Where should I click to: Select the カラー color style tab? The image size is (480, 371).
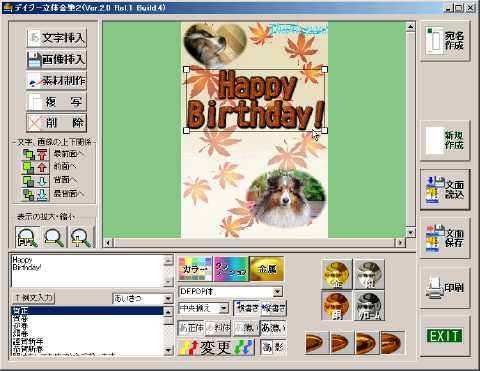(x=195, y=269)
